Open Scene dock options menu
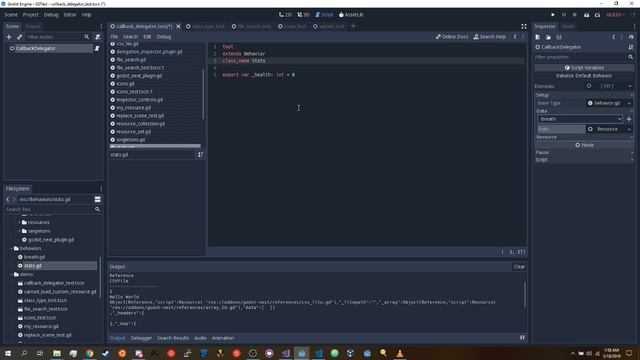 pos(101,26)
